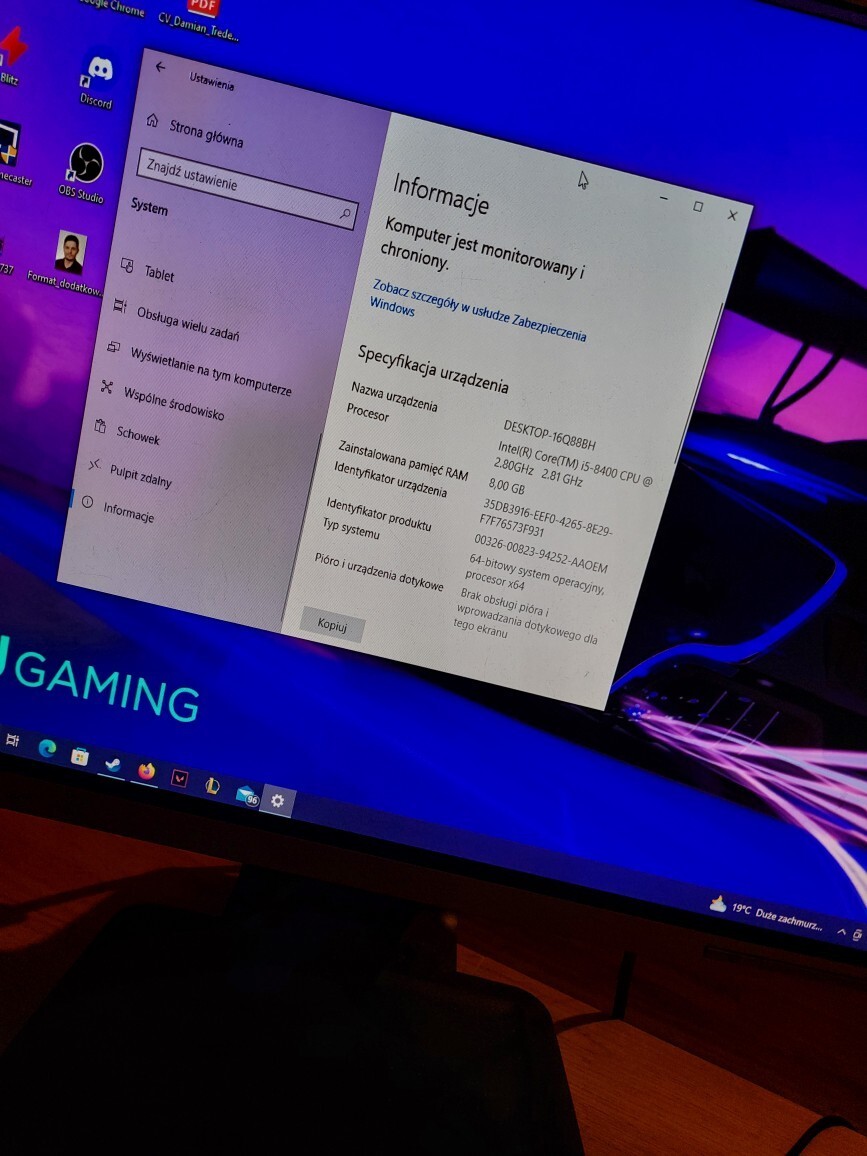867x1156 pixels.
Task: Open the 19°C weather widget in taskbar
Action: tap(765, 913)
